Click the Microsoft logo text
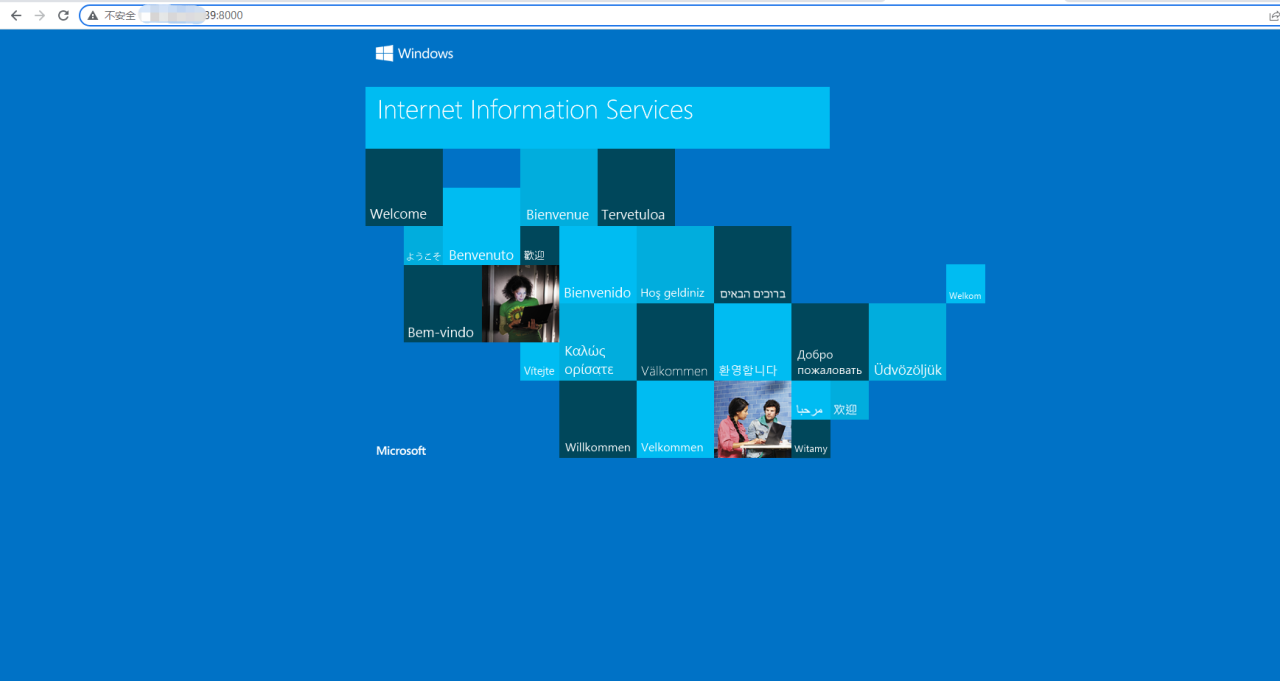The image size is (1280, 681). (x=401, y=451)
